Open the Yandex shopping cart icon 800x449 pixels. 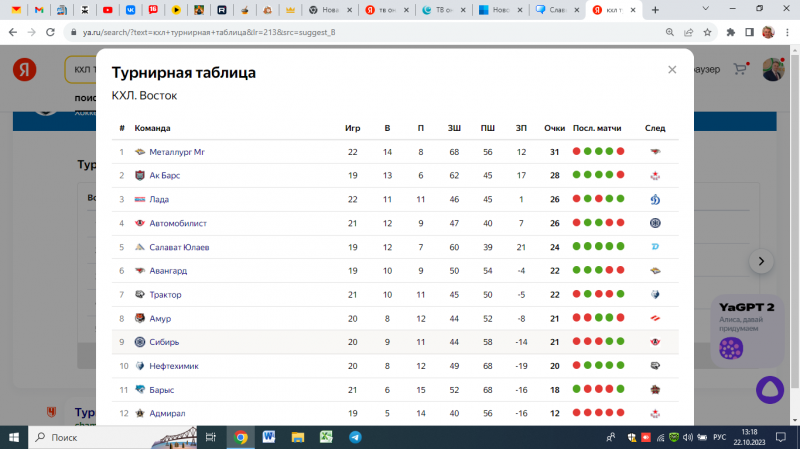tap(740, 70)
